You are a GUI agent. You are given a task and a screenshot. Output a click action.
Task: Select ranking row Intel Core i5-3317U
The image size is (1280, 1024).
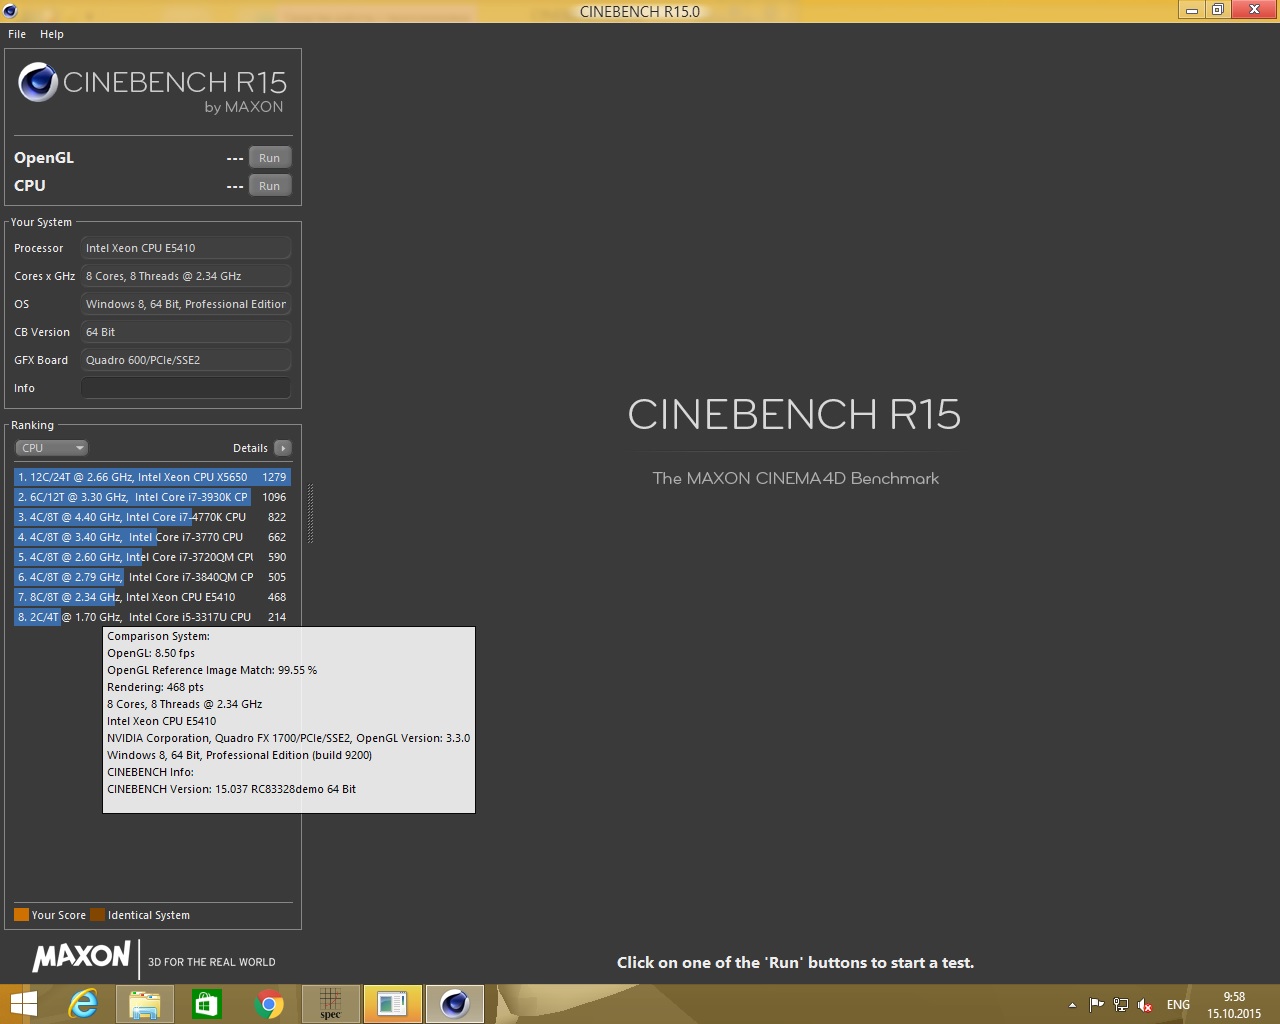[x=152, y=617]
